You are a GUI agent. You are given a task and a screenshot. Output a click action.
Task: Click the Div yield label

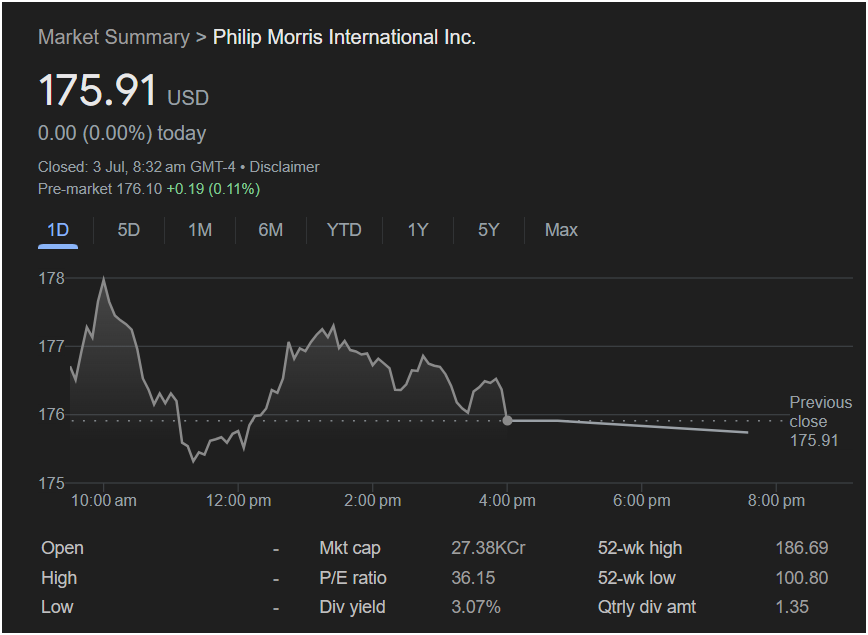352,607
